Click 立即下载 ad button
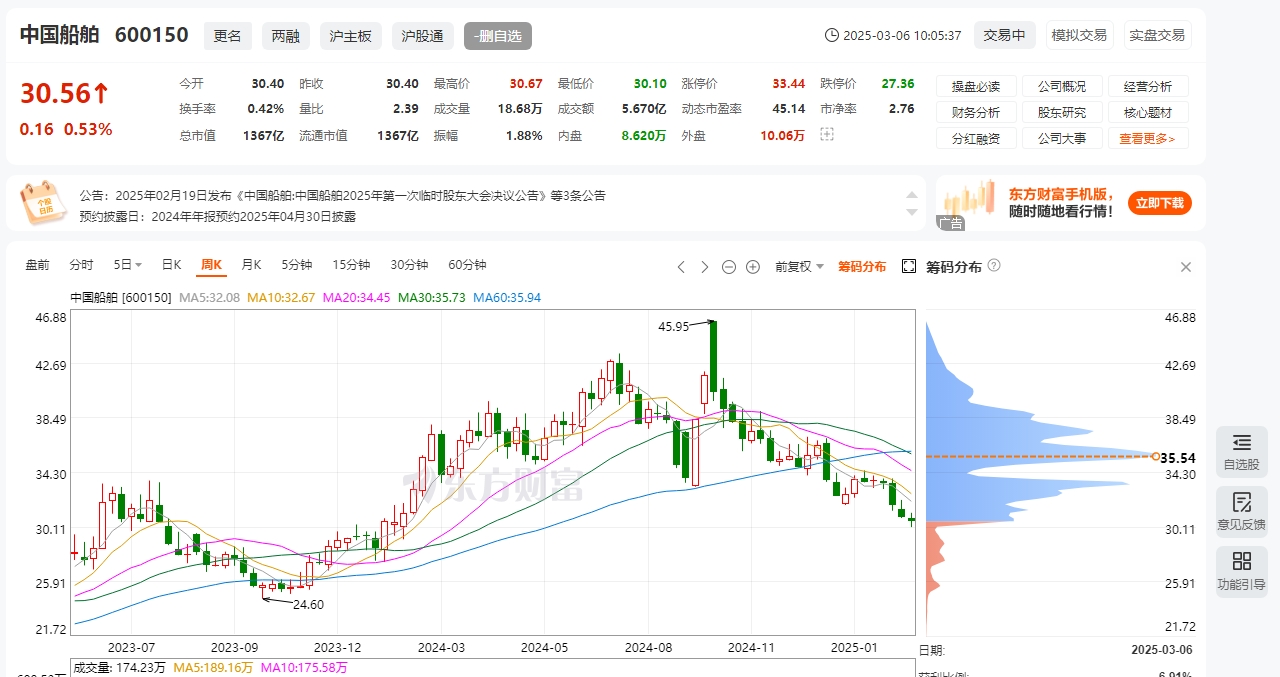The height and width of the screenshot is (677, 1280). coord(1160,203)
